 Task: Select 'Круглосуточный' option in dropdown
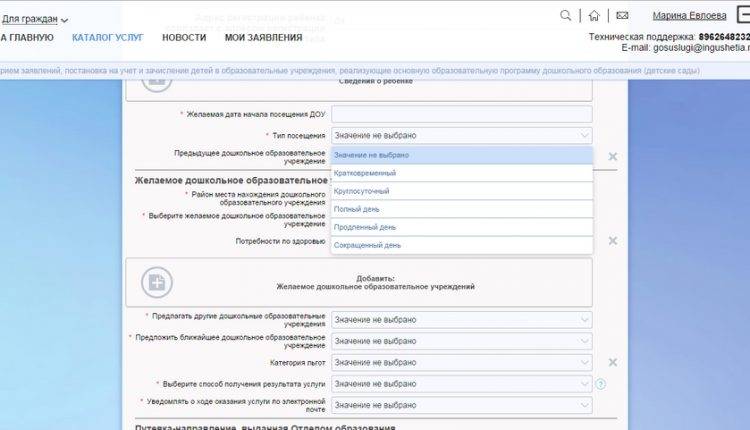362,191
